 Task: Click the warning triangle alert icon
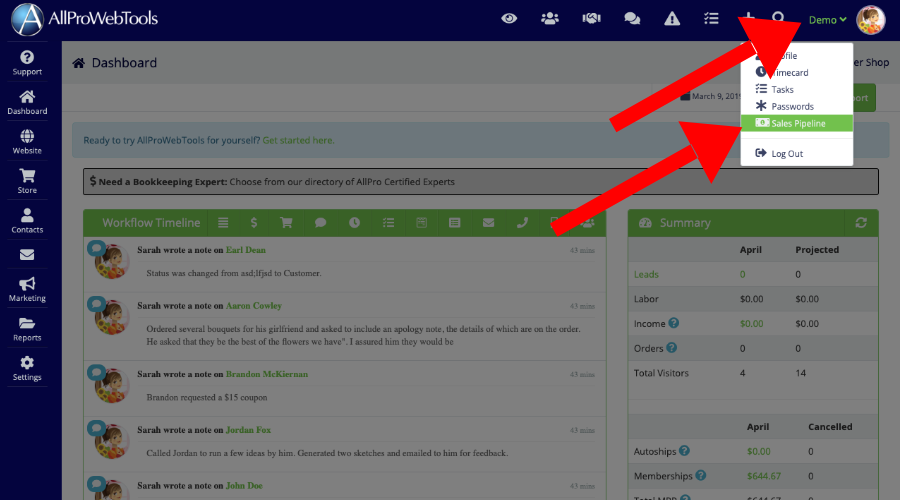coord(672,18)
